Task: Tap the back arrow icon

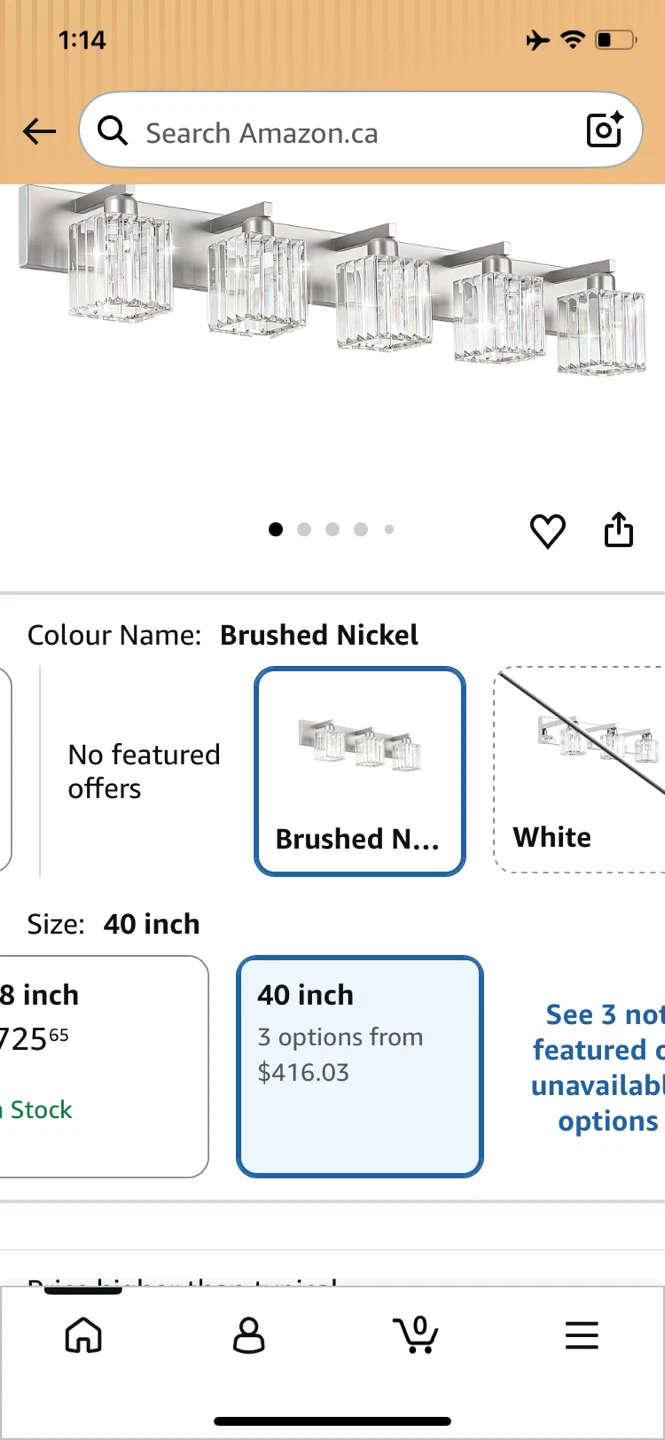Action: [x=39, y=131]
